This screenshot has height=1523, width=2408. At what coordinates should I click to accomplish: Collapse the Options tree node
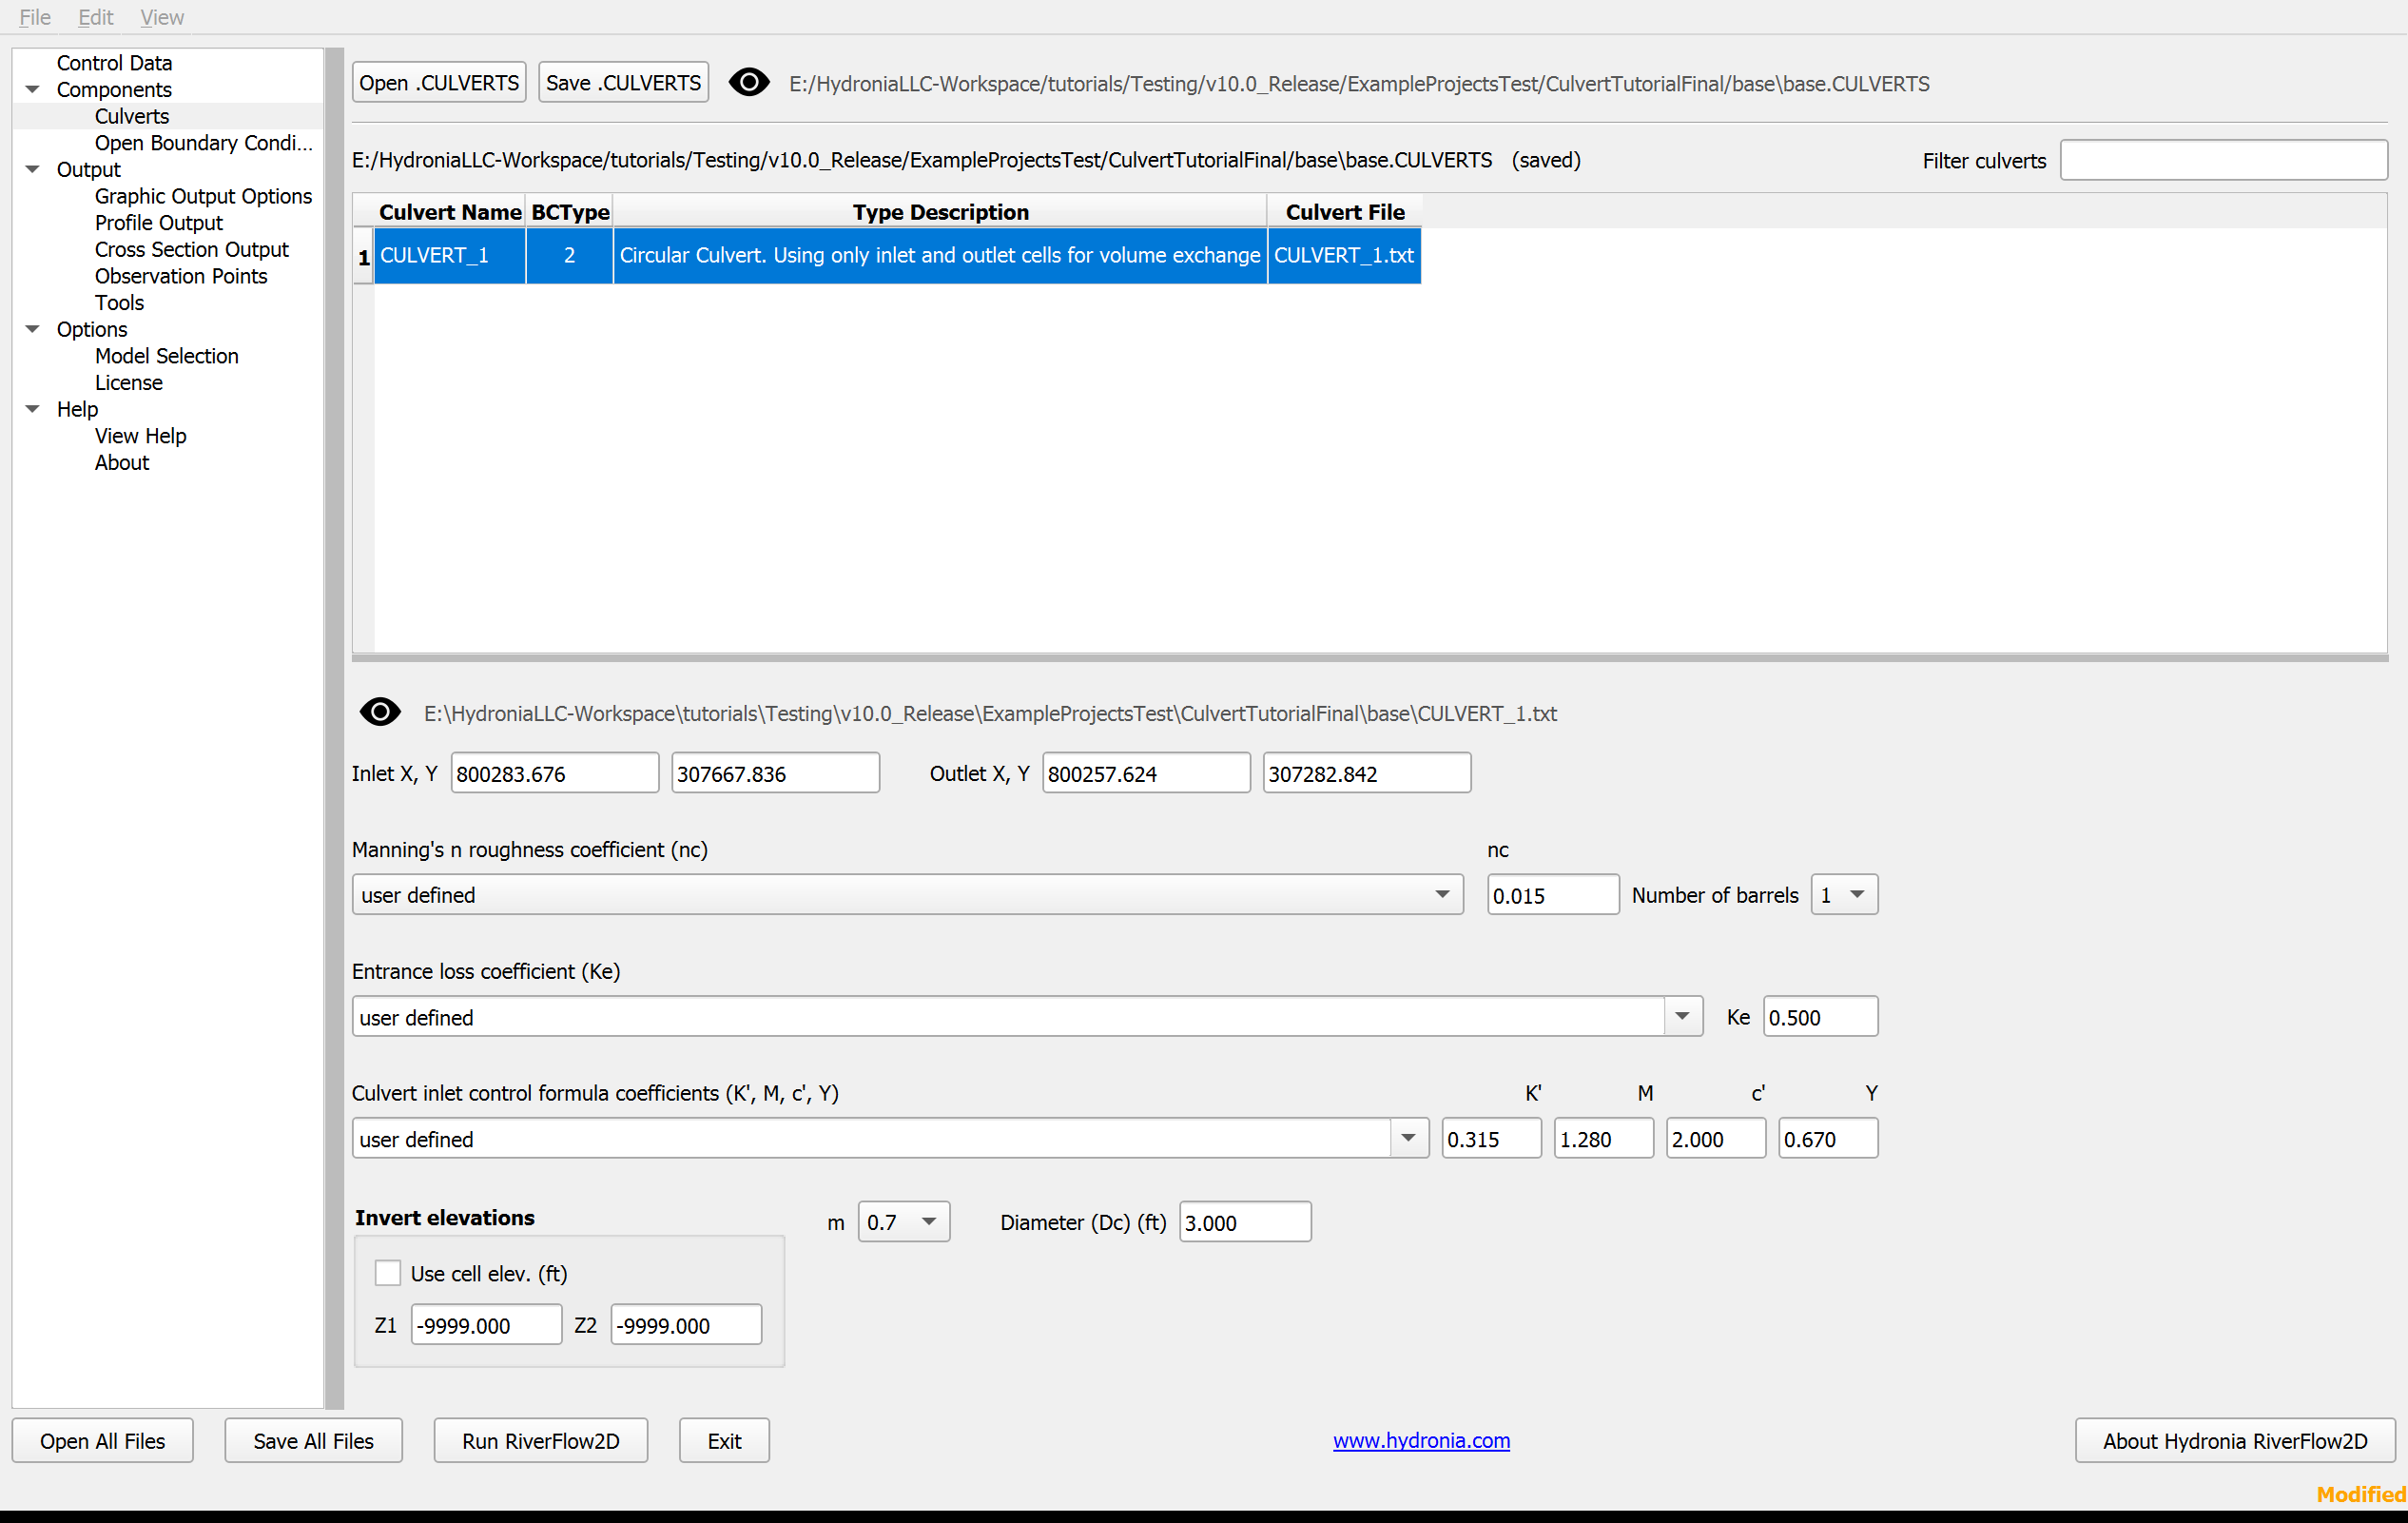[32, 330]
